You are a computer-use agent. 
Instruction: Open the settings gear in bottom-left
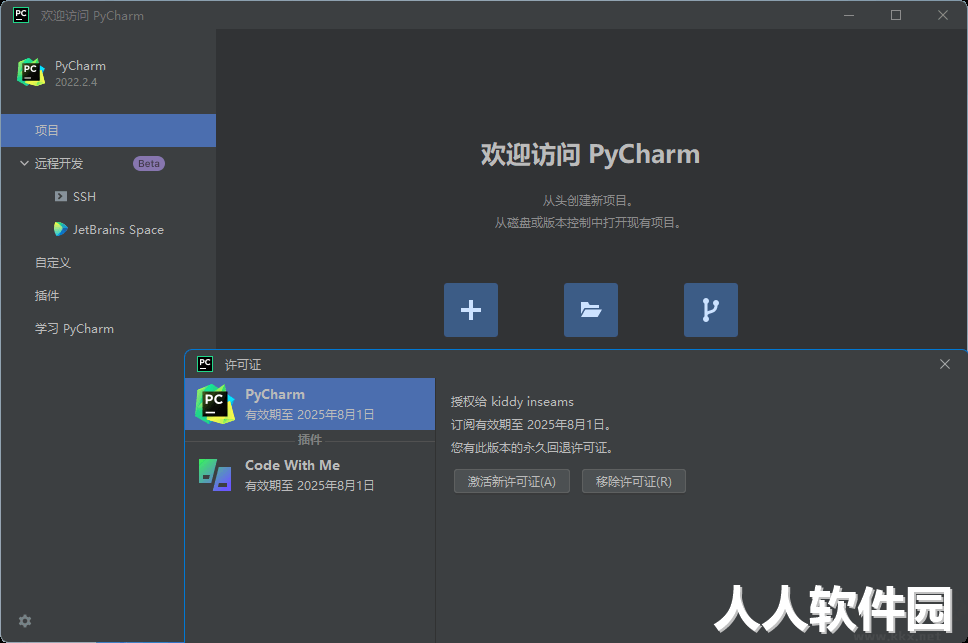pos(25,621)
